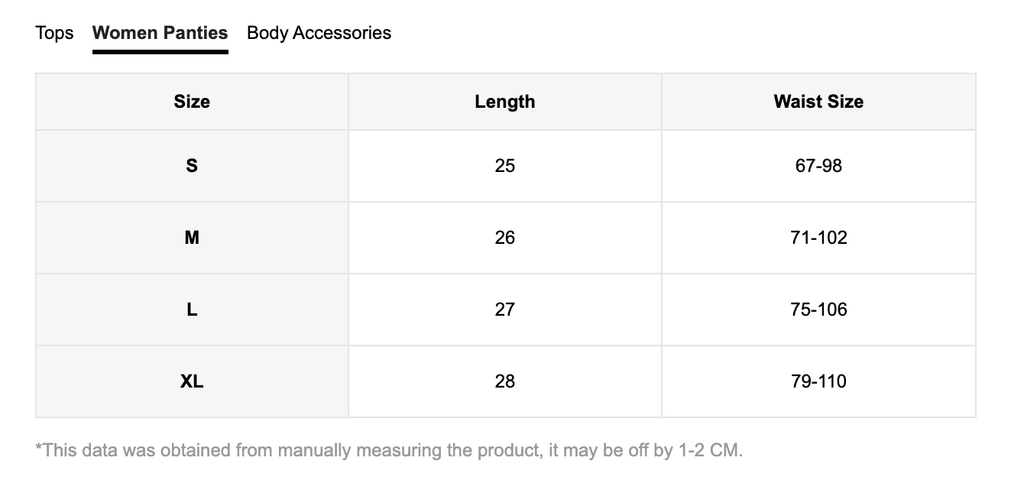Screen dimensions: 1024x477
Task: Select the M size row label
Action: 192,238
